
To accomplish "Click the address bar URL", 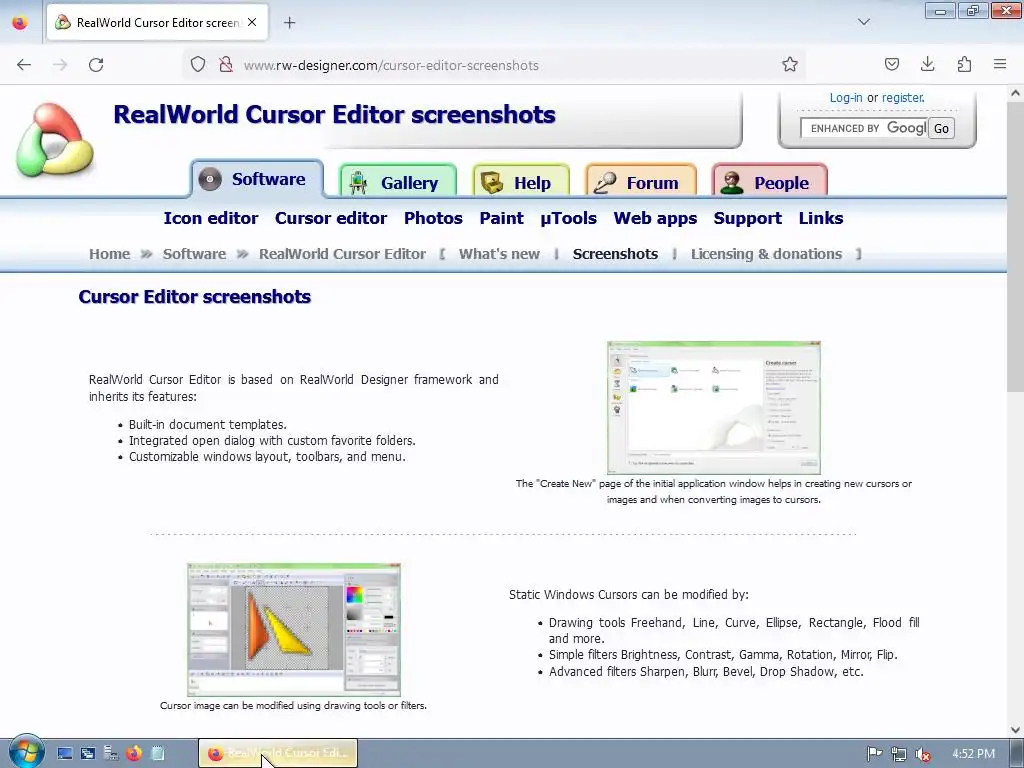I will (x=391, y=65).
